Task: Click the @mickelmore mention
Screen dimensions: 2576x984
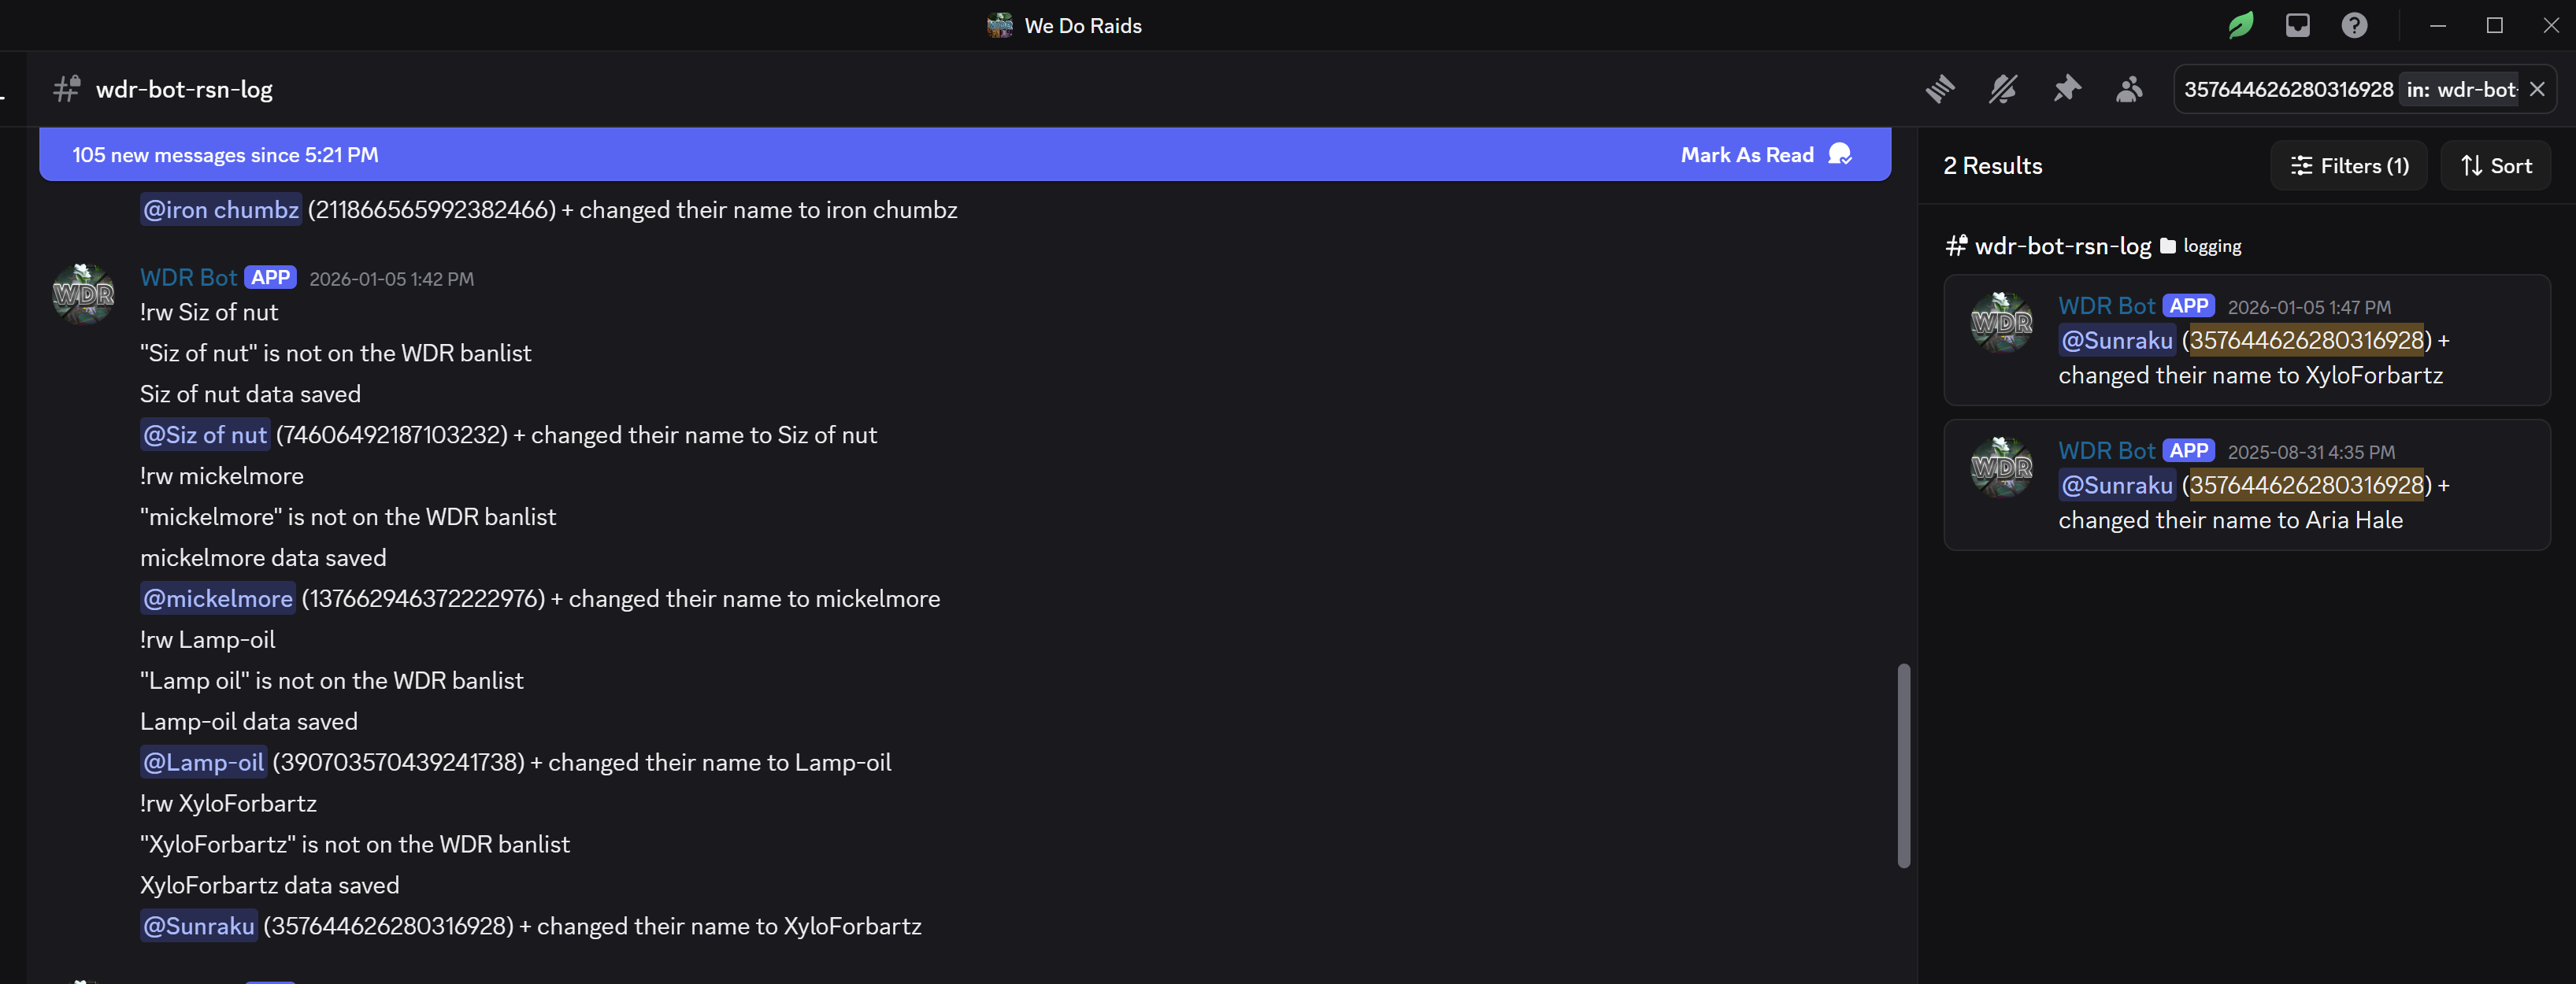Action: pos(218,599)
